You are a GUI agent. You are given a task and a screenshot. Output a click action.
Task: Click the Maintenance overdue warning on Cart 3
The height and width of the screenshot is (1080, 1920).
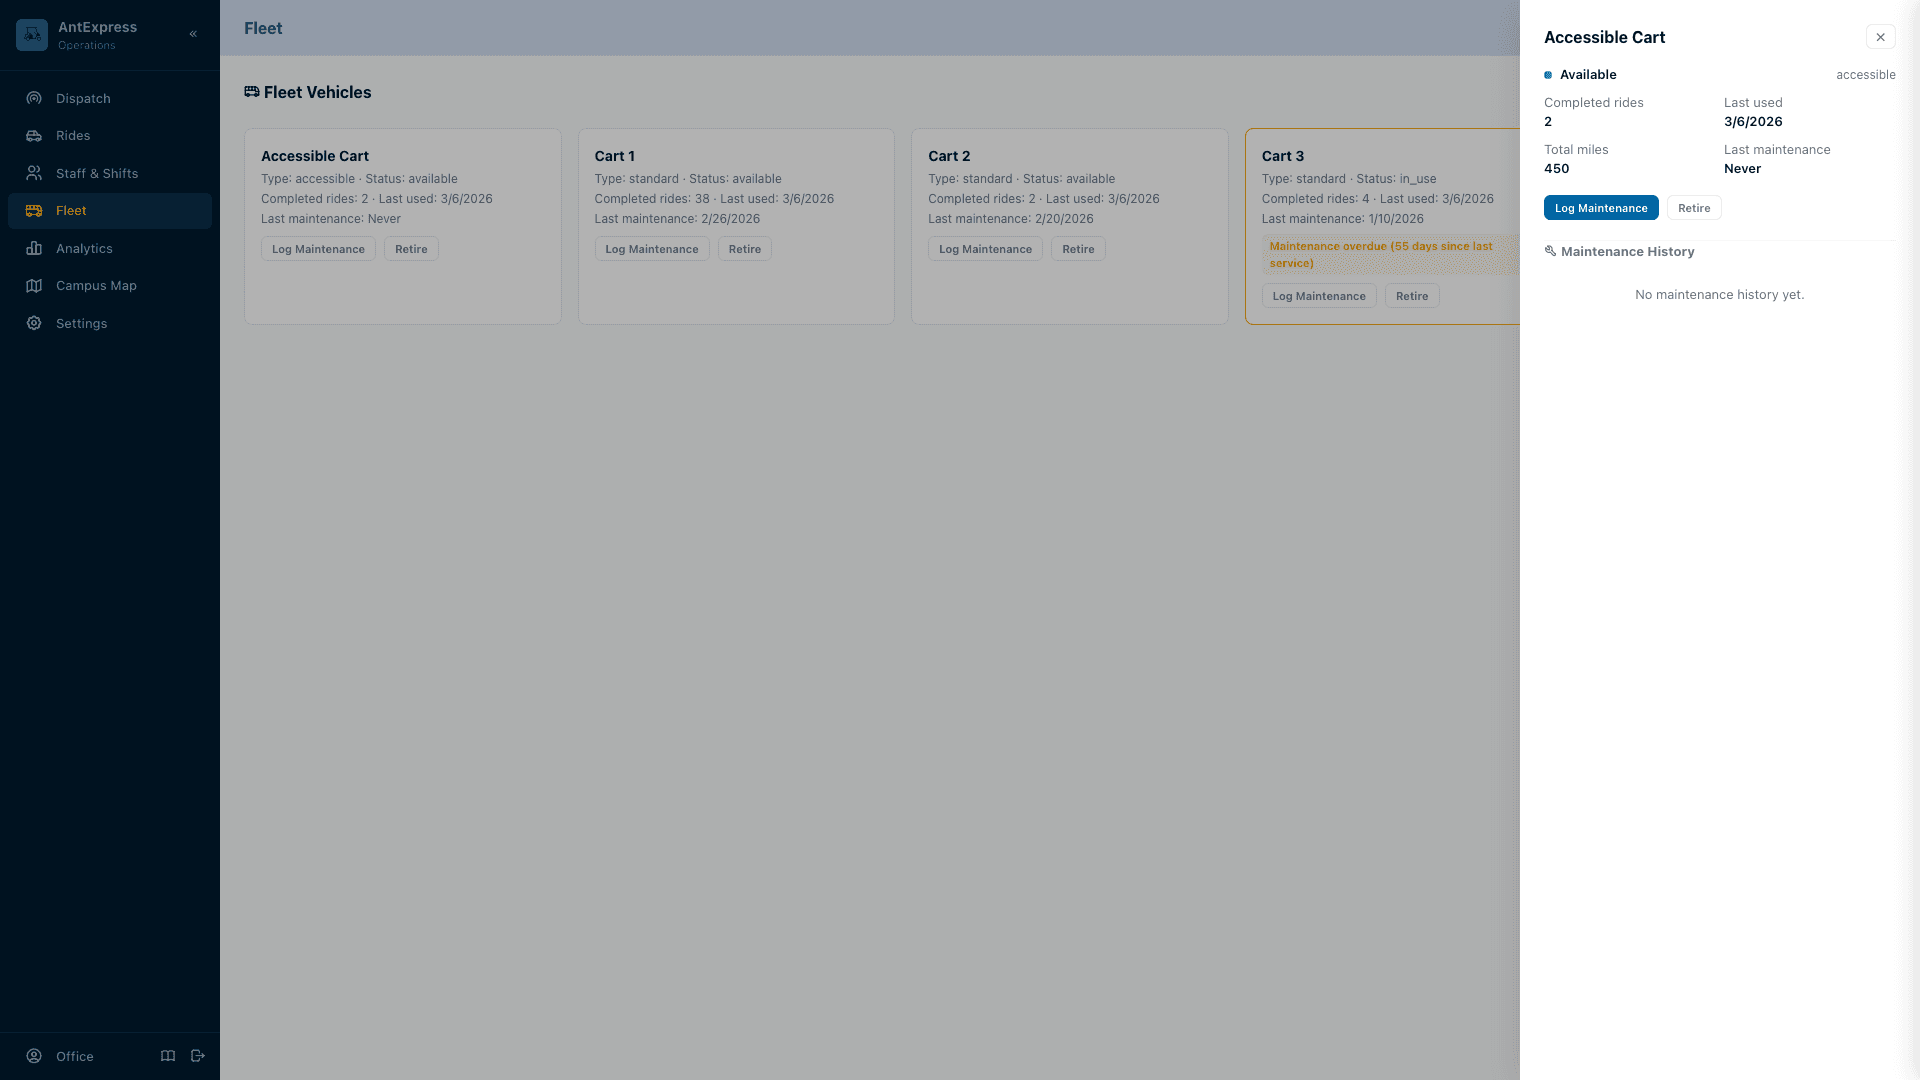coord(1385,255)
